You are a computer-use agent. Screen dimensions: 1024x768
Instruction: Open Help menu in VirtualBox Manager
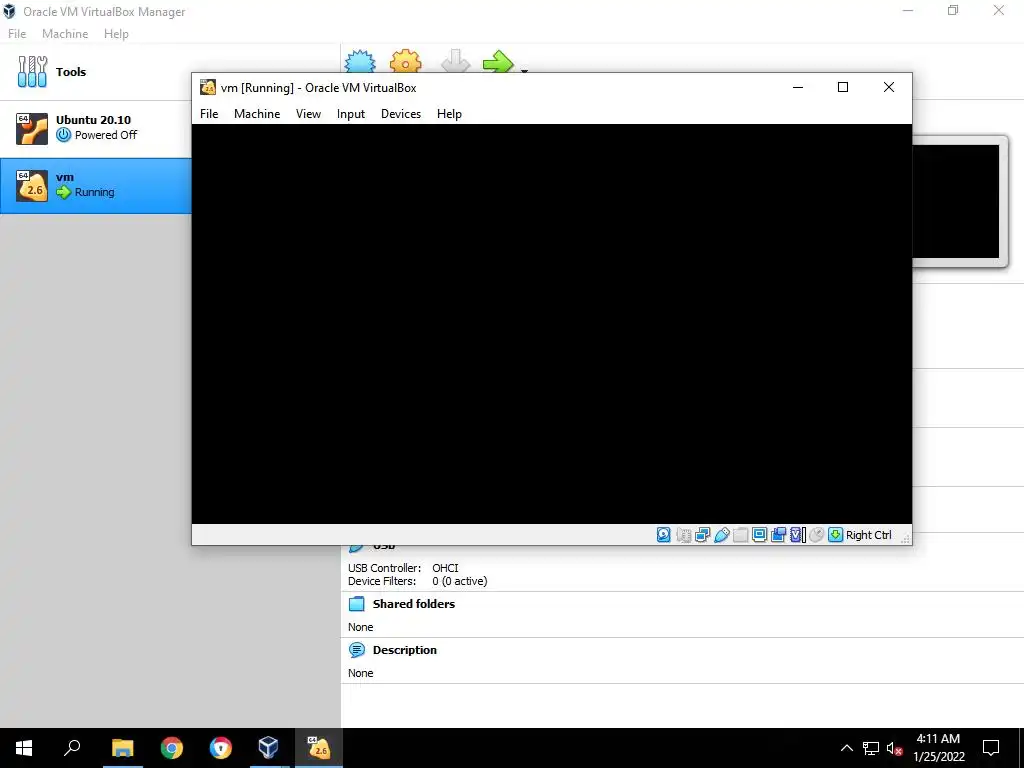[116, 34]
